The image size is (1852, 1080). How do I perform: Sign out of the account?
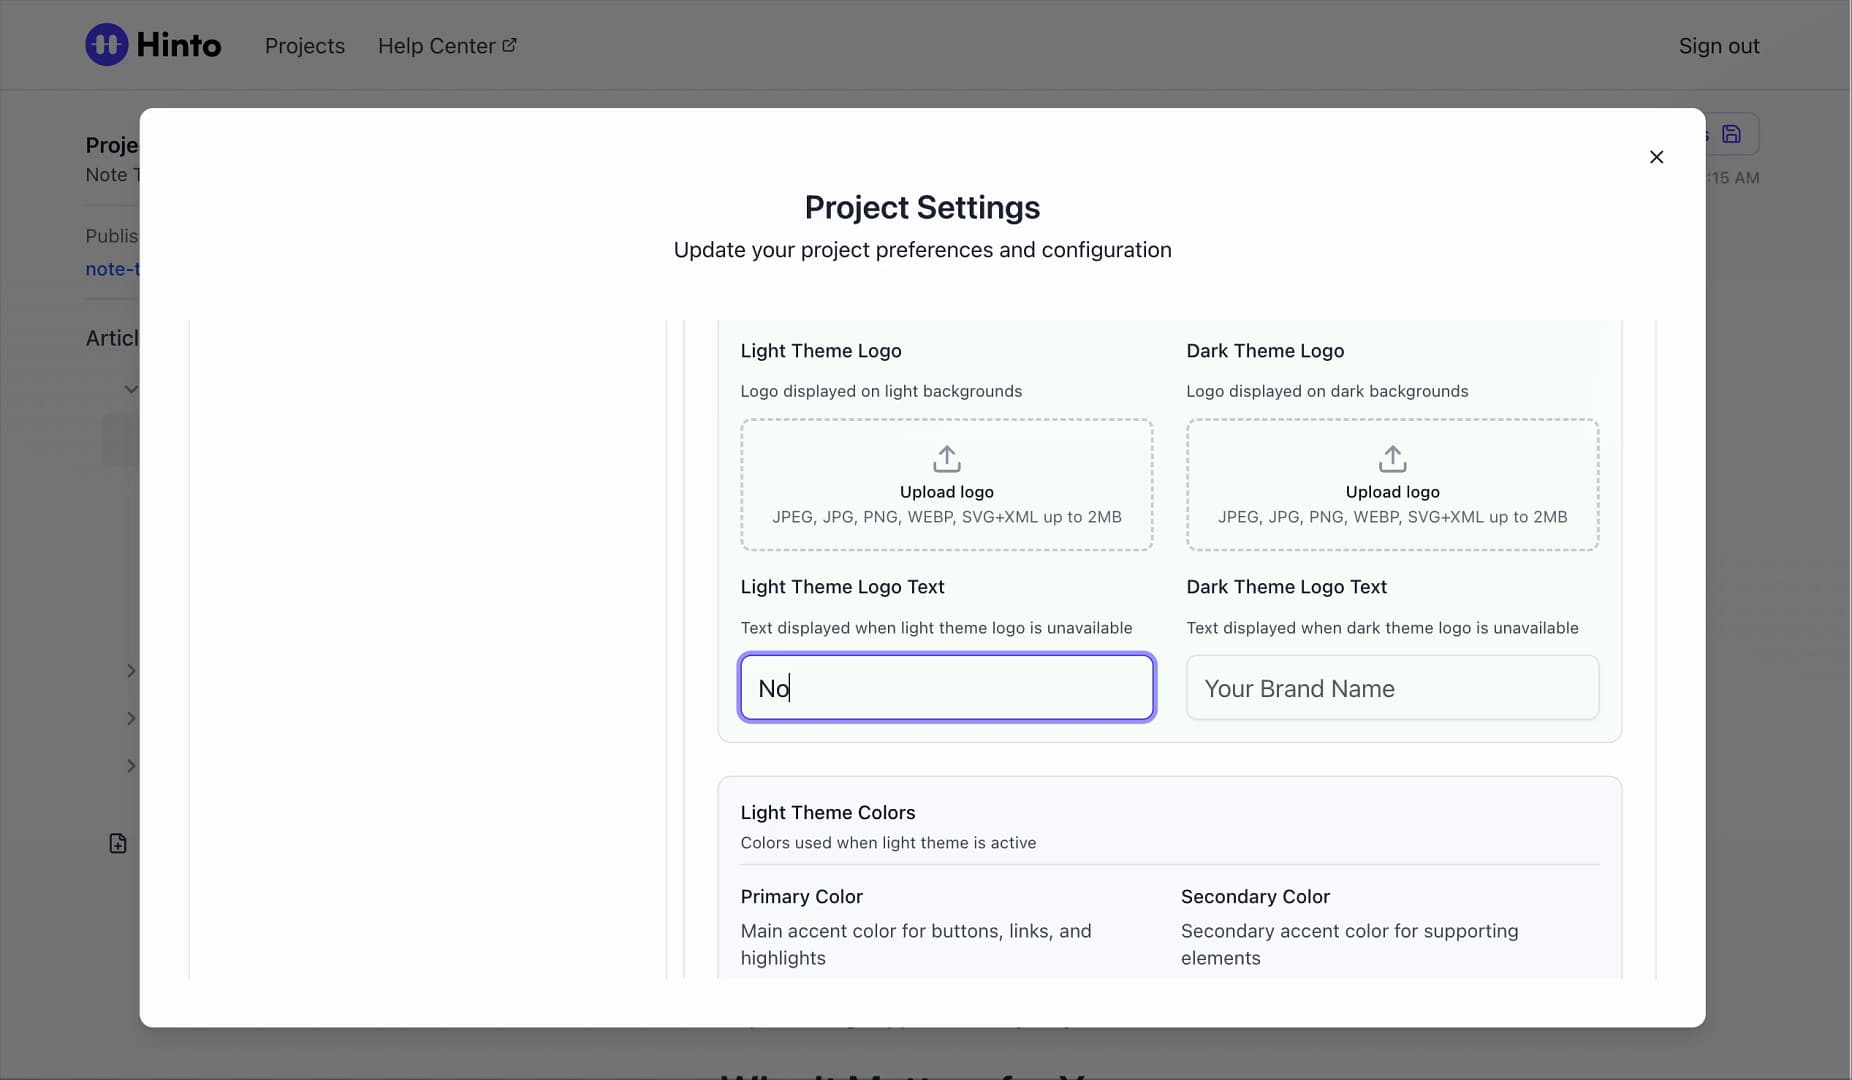(1719, 46)
